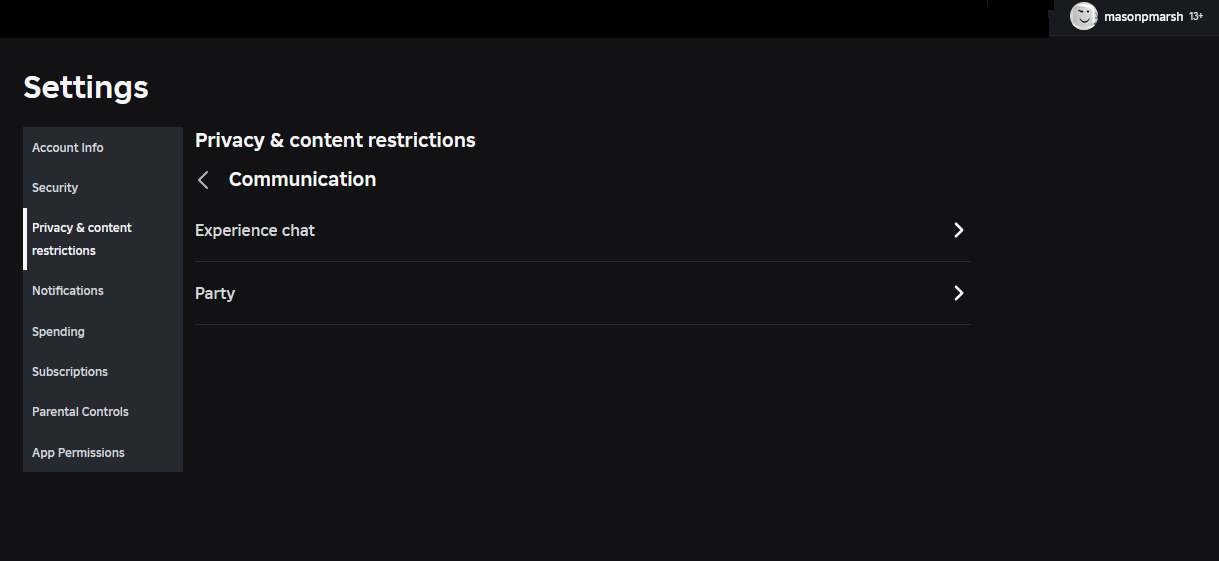
Task: Click the Settings page heading
Action: click(86, 87)
